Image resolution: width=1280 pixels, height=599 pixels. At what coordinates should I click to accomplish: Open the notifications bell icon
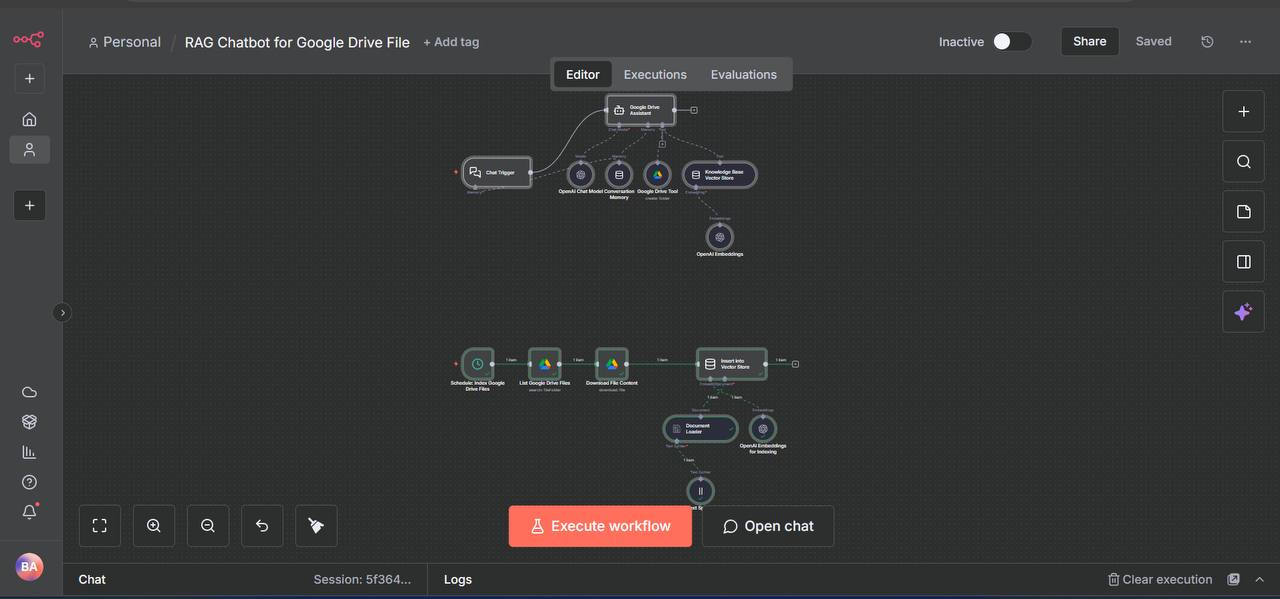pyautogui.click(x=29, y=512)
